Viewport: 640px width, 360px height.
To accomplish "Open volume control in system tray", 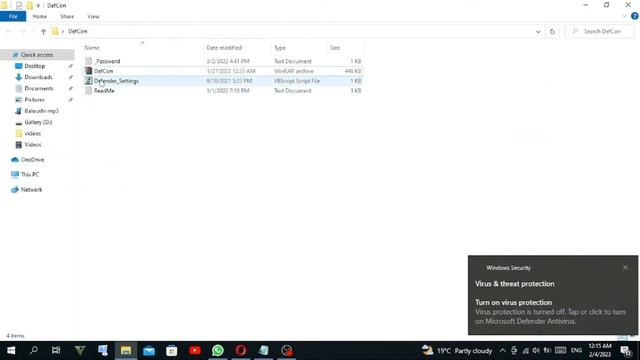I will 536,351.
